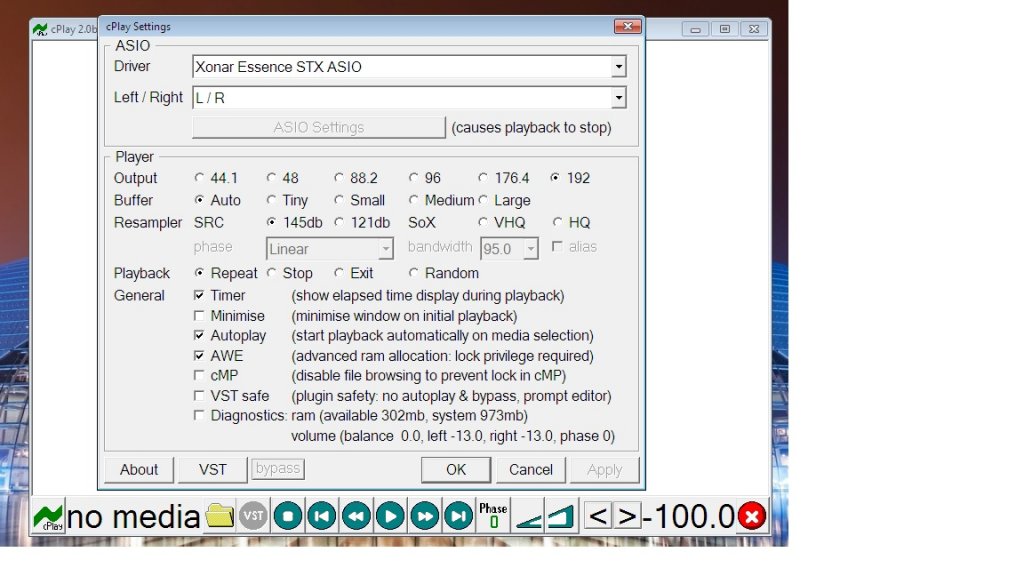Choose Tiny buffer size
The image size is (1024, 576).
click(x=287, y=200)
